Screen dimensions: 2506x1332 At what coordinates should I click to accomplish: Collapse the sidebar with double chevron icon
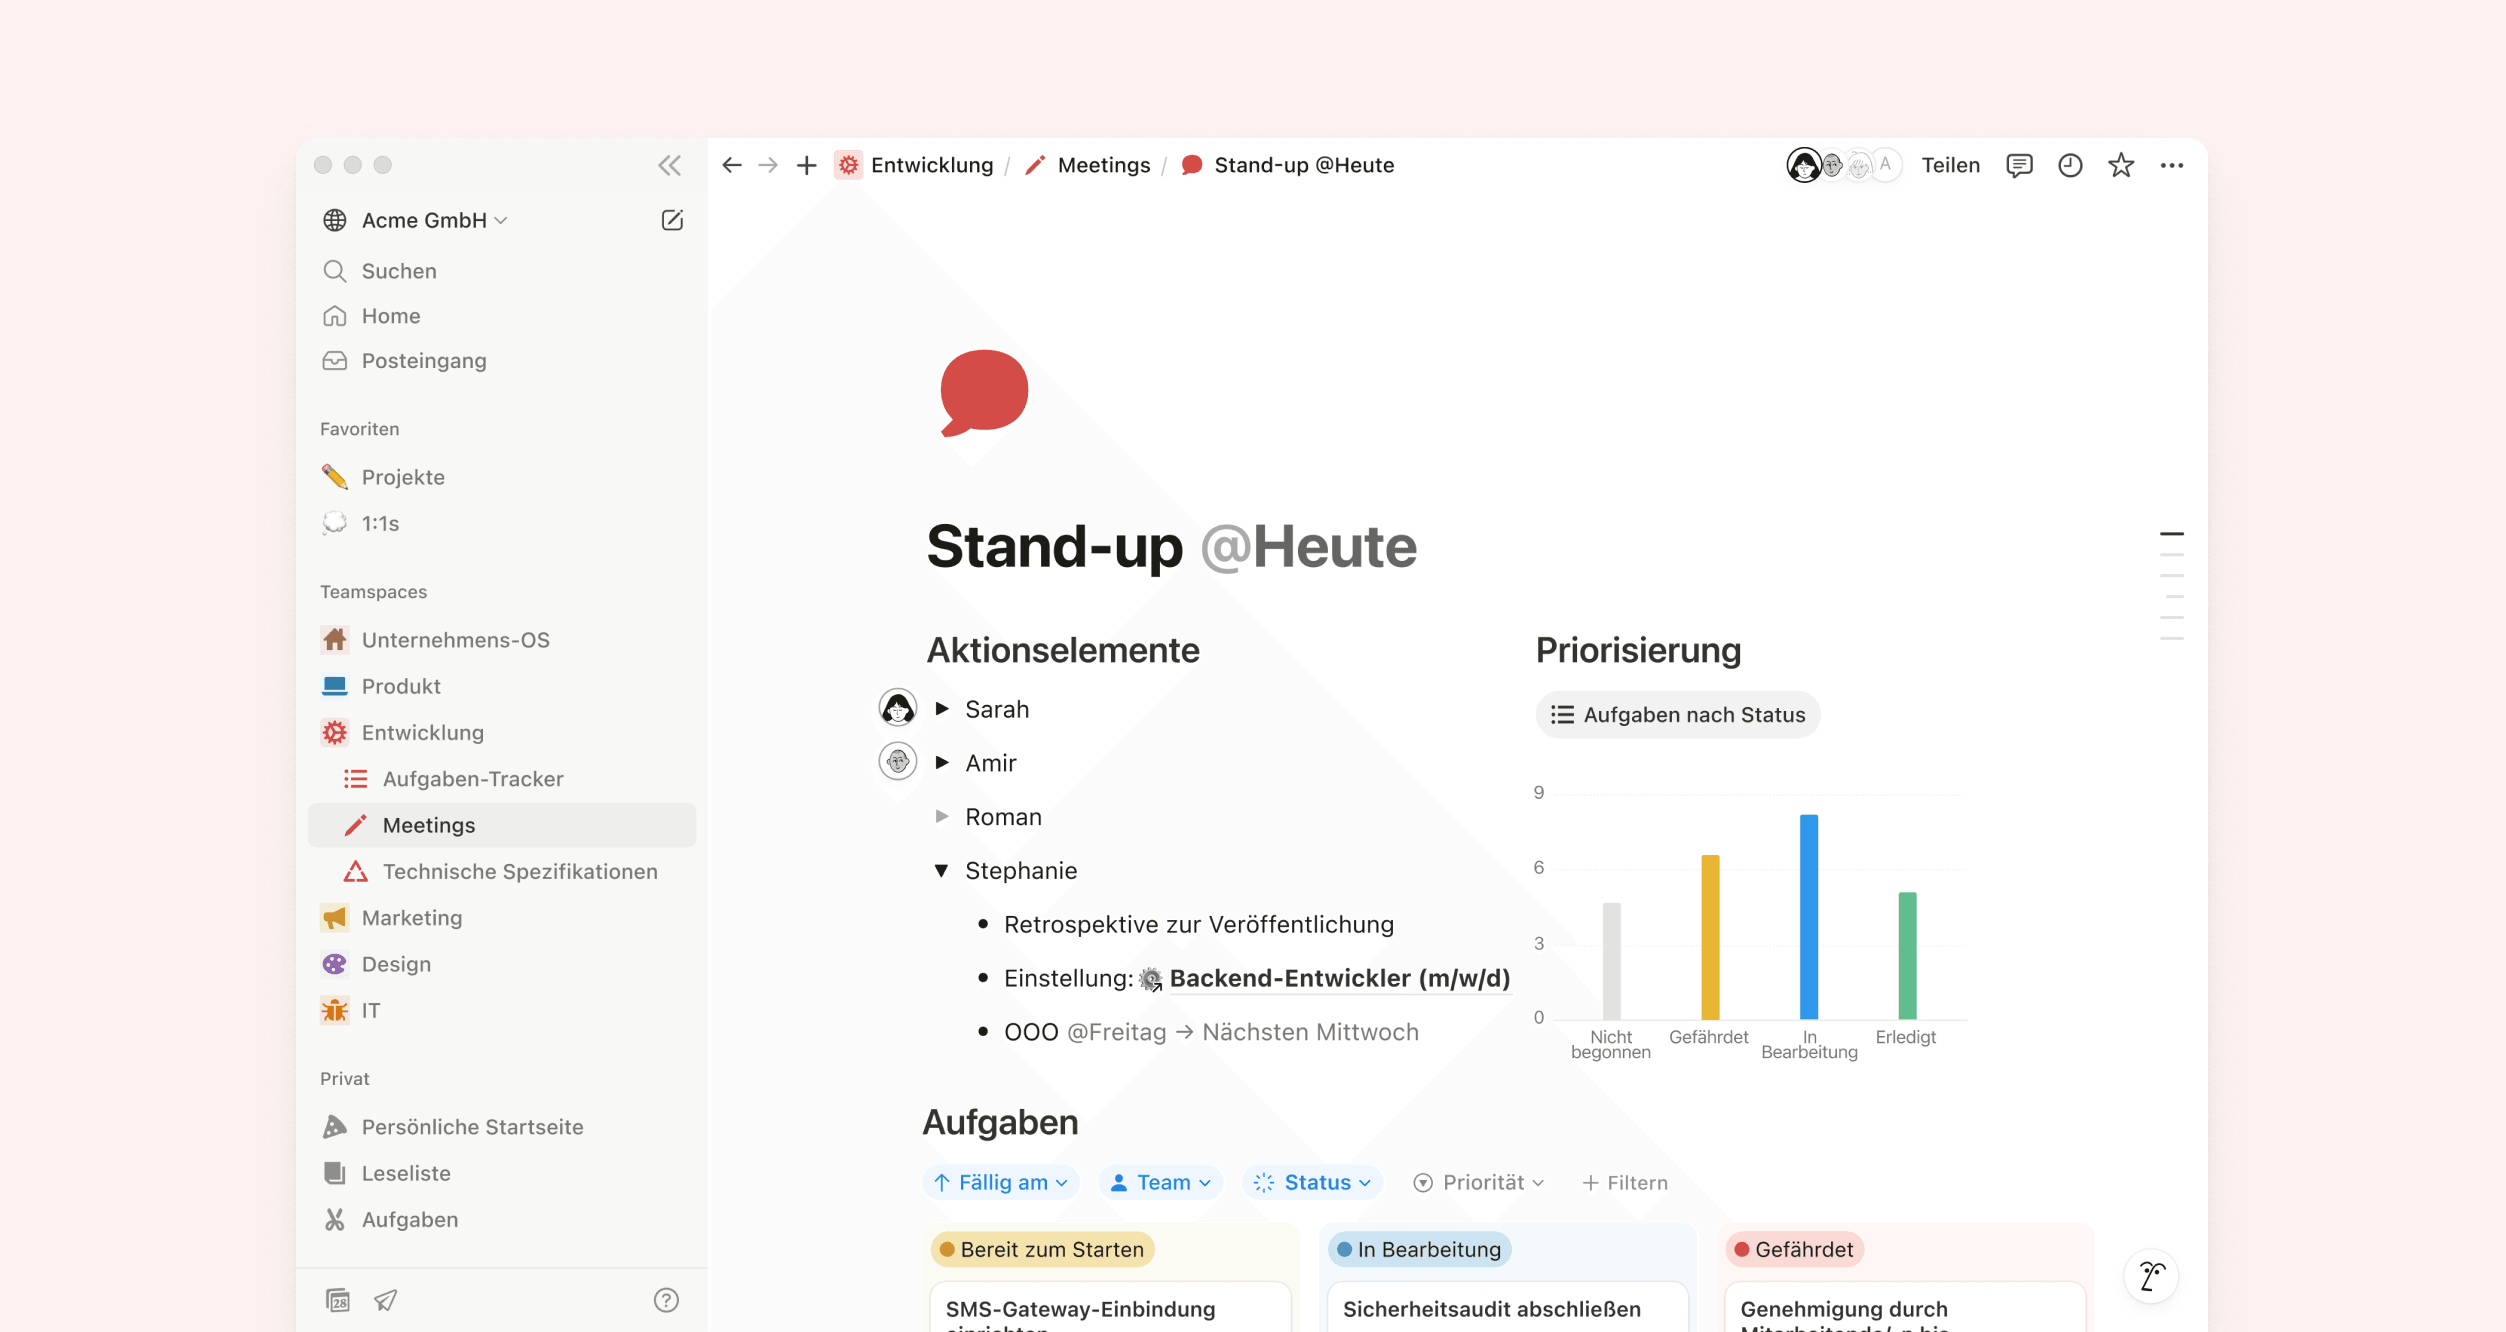669,165
